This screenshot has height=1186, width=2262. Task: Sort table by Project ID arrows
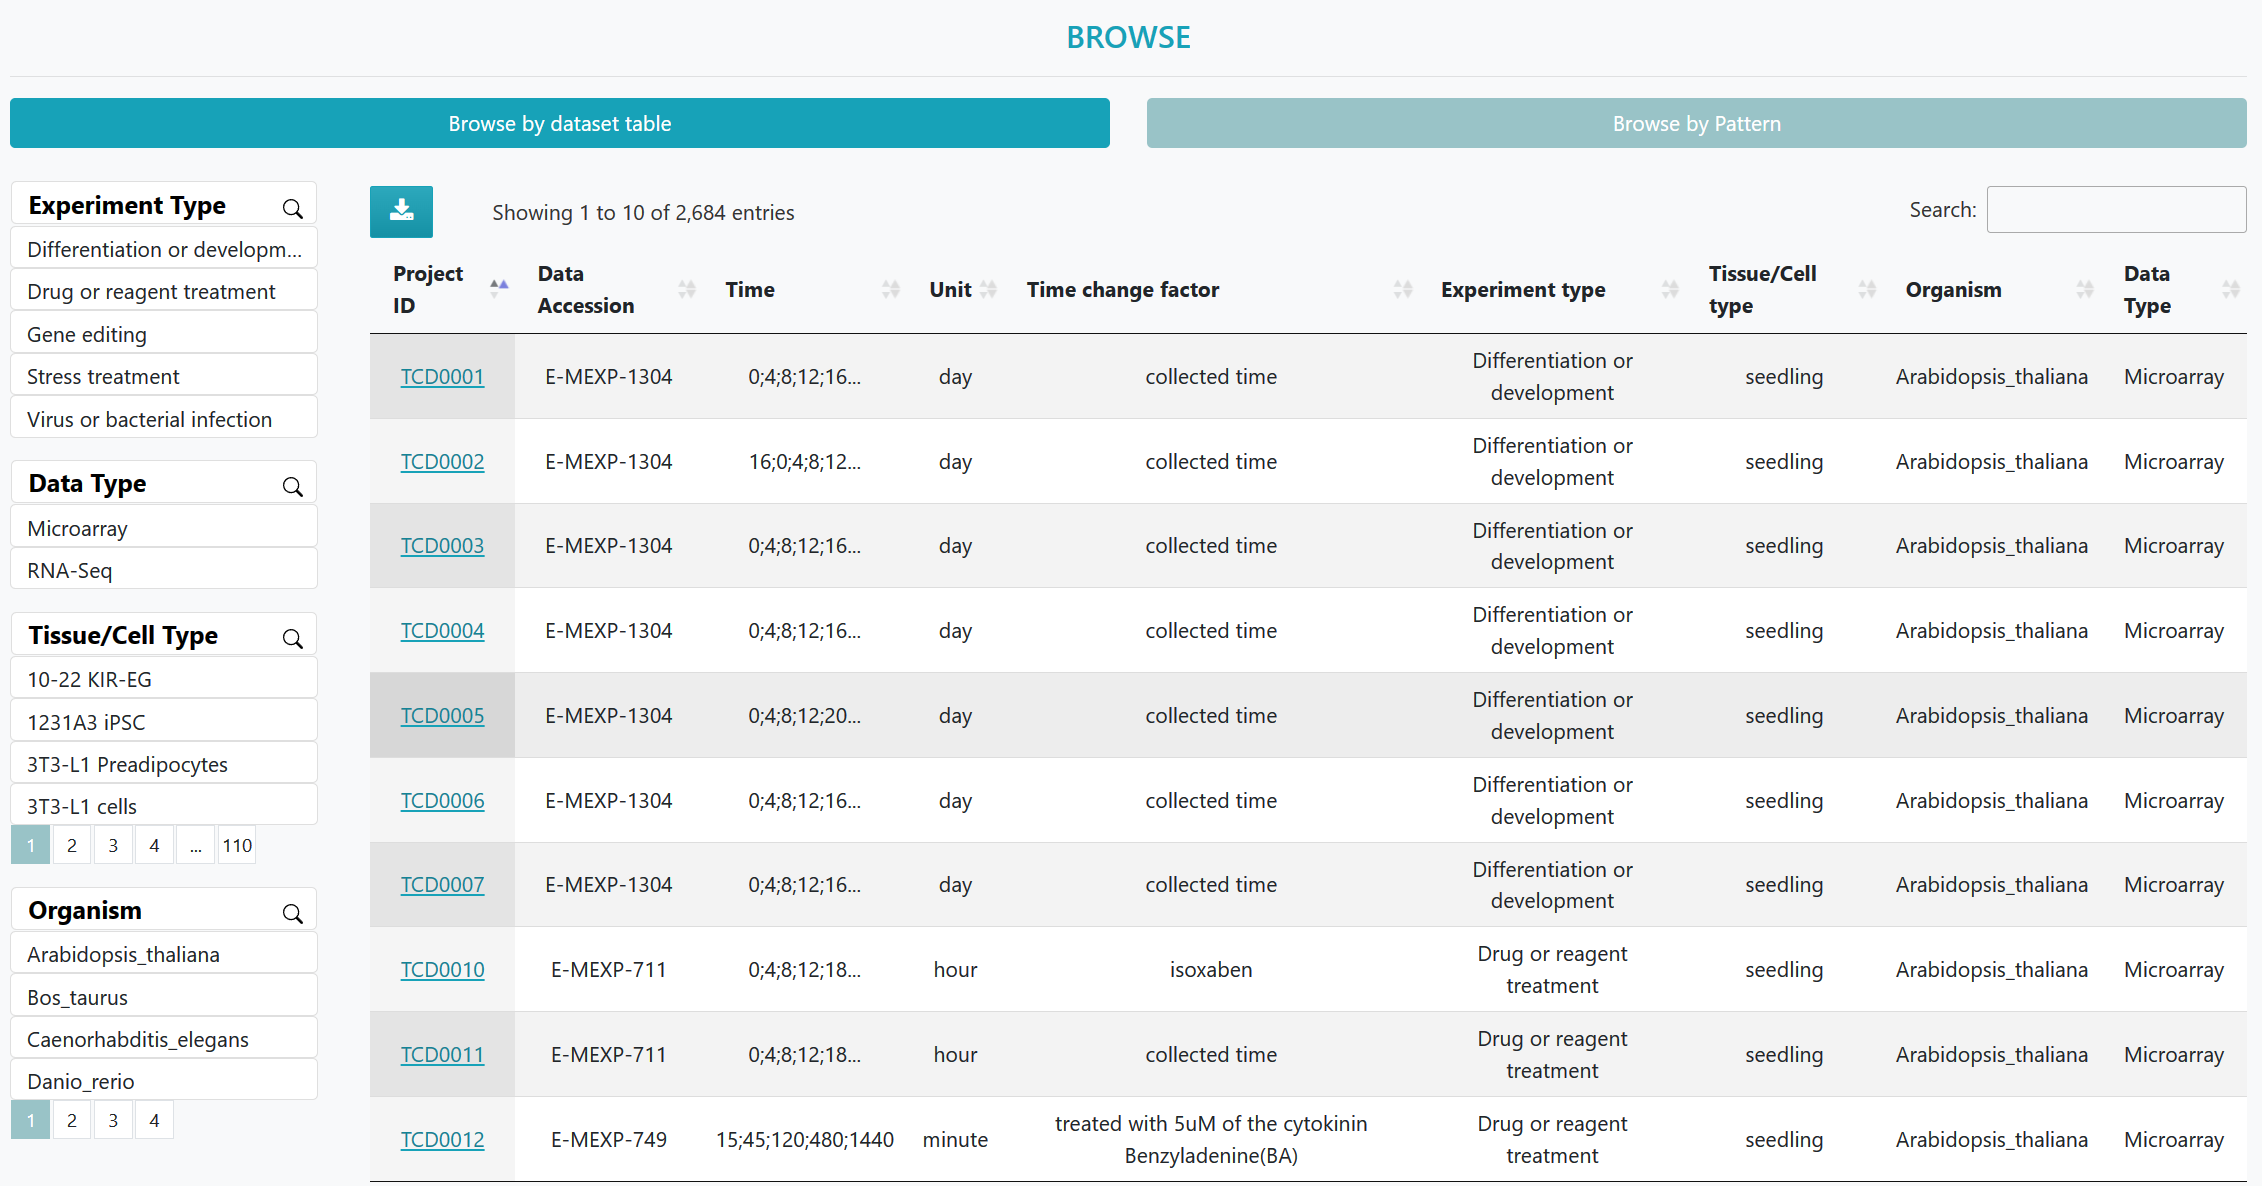pos(498,289)
